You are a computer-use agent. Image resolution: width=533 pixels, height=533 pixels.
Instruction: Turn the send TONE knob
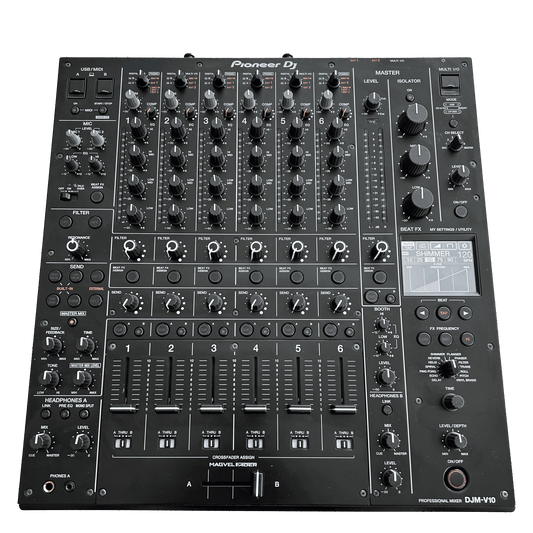click(50, 378)
